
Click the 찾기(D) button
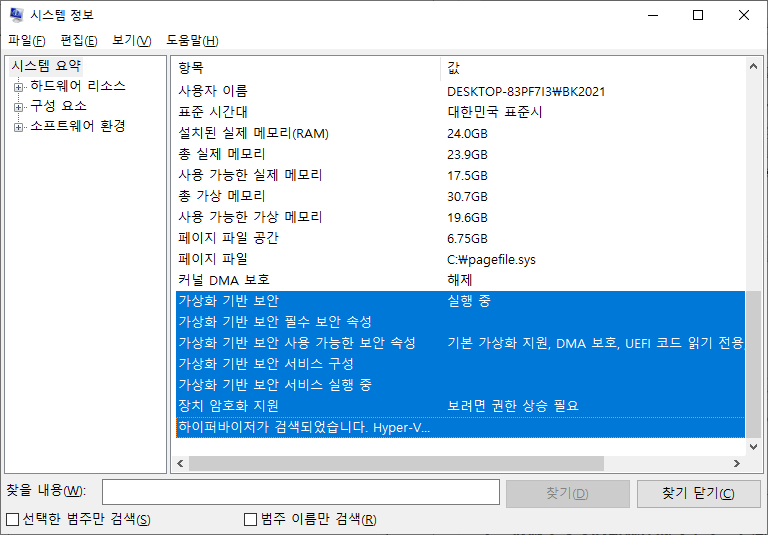567,493
